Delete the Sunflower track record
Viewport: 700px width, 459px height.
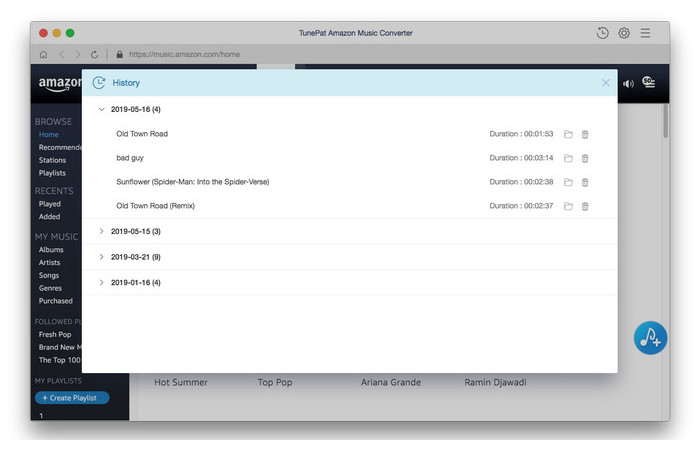(585, 182)
